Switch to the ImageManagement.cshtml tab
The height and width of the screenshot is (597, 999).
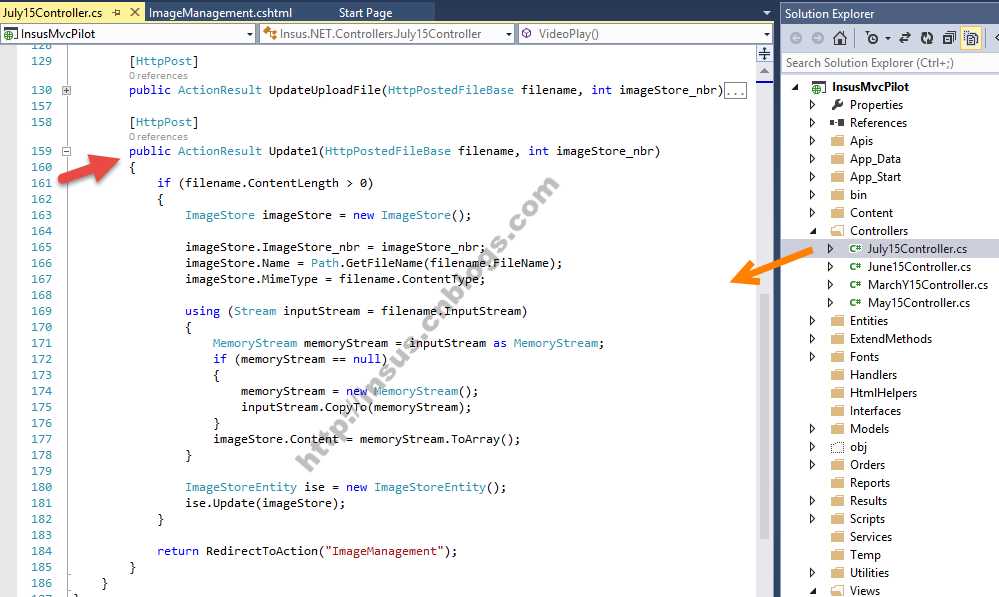[x=220, y=13]
